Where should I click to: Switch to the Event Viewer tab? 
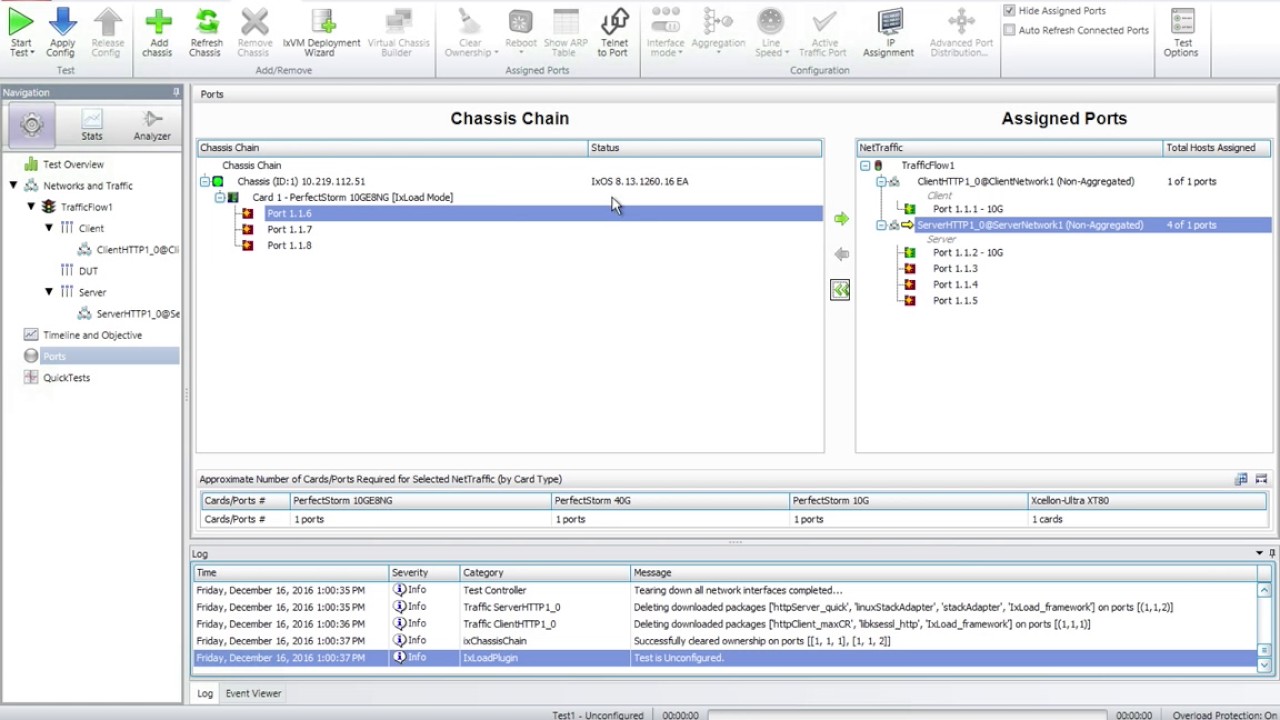(x=253, y=693)
